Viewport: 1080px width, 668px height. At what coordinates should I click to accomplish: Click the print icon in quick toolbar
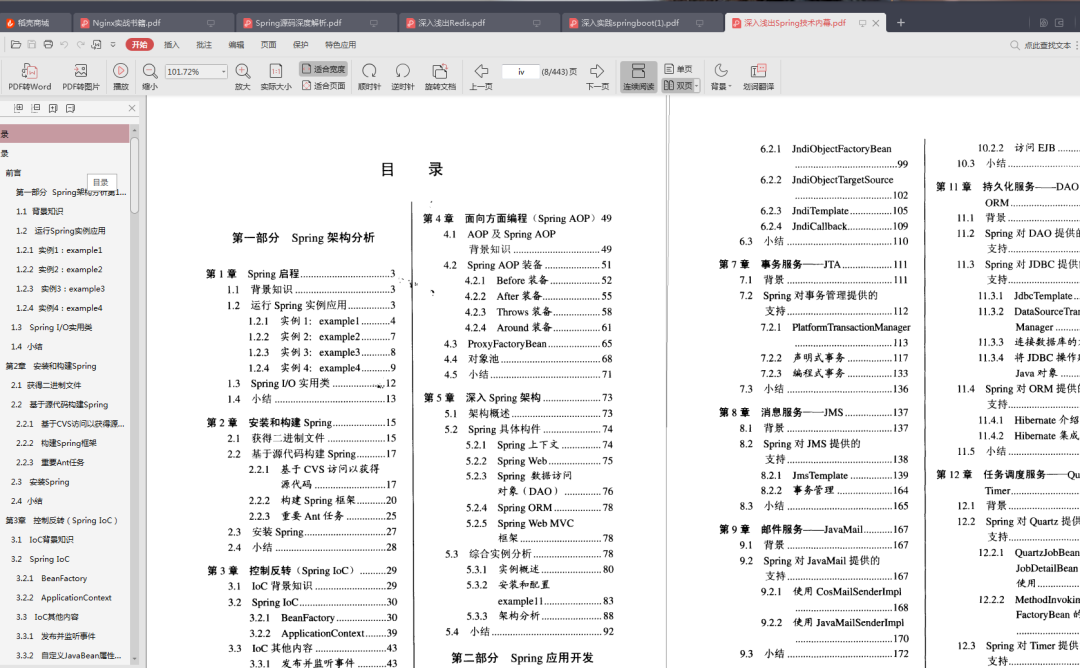pos(48,45)
